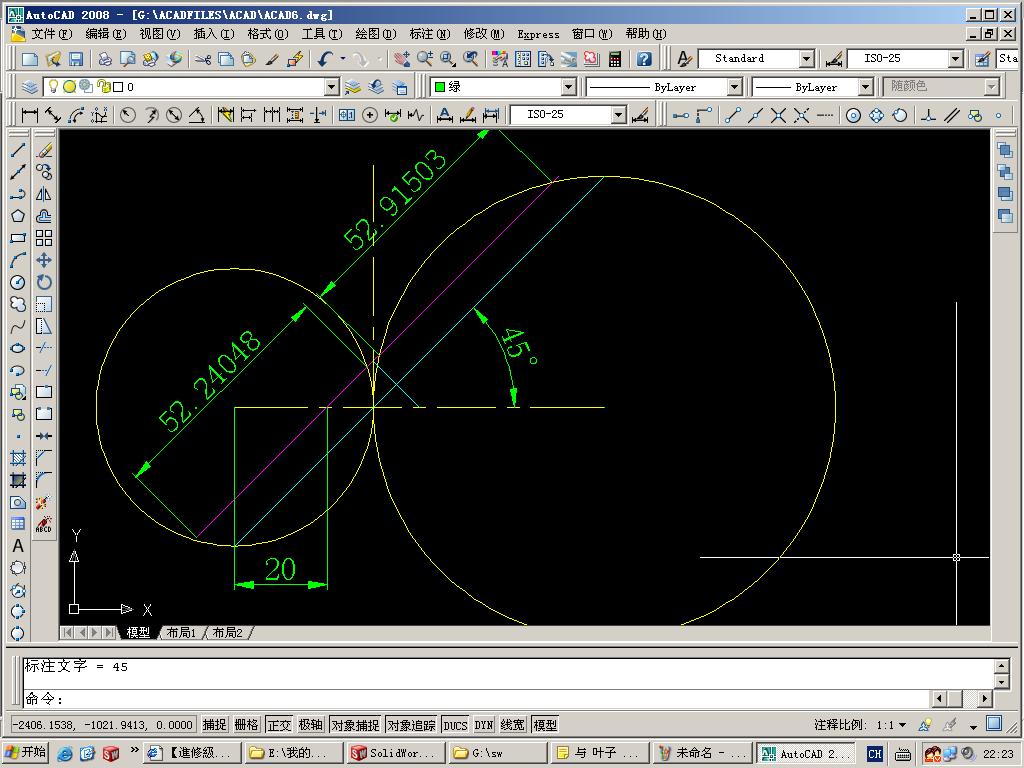1024x768 pixels.
Task: Select the Linear dimension tool
Action: click(29, 116)
